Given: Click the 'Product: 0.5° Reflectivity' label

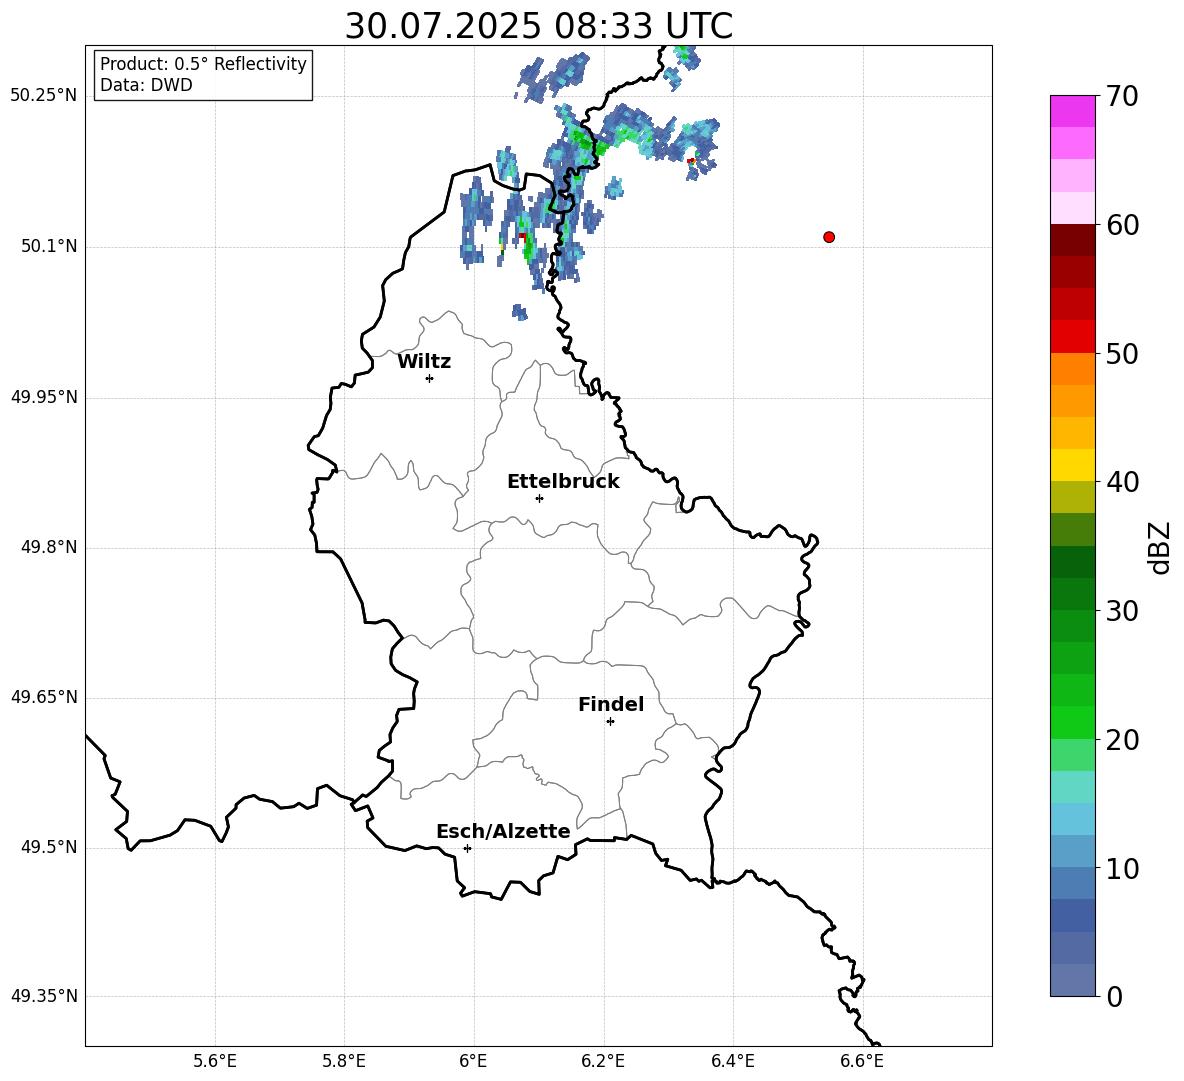Looking at the screenshot, I should click(203, 63).
